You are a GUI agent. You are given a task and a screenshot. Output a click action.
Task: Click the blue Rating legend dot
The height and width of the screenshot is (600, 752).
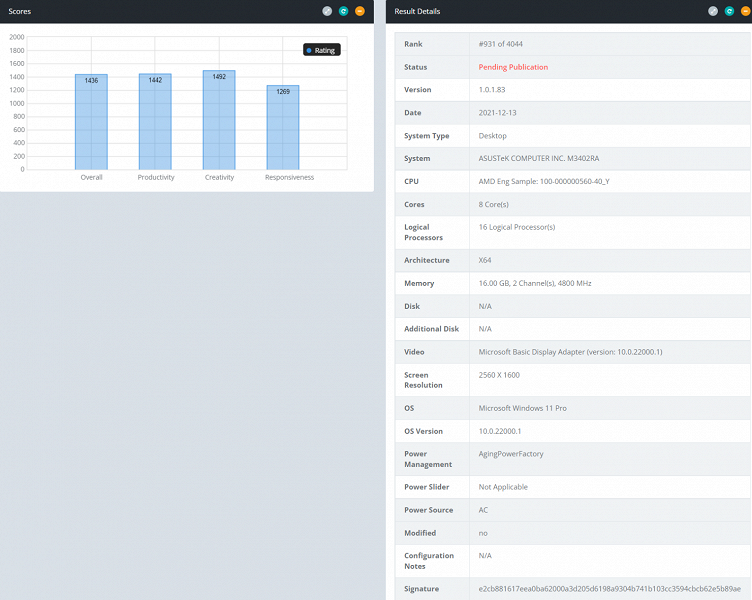click(x=310, y=50)
